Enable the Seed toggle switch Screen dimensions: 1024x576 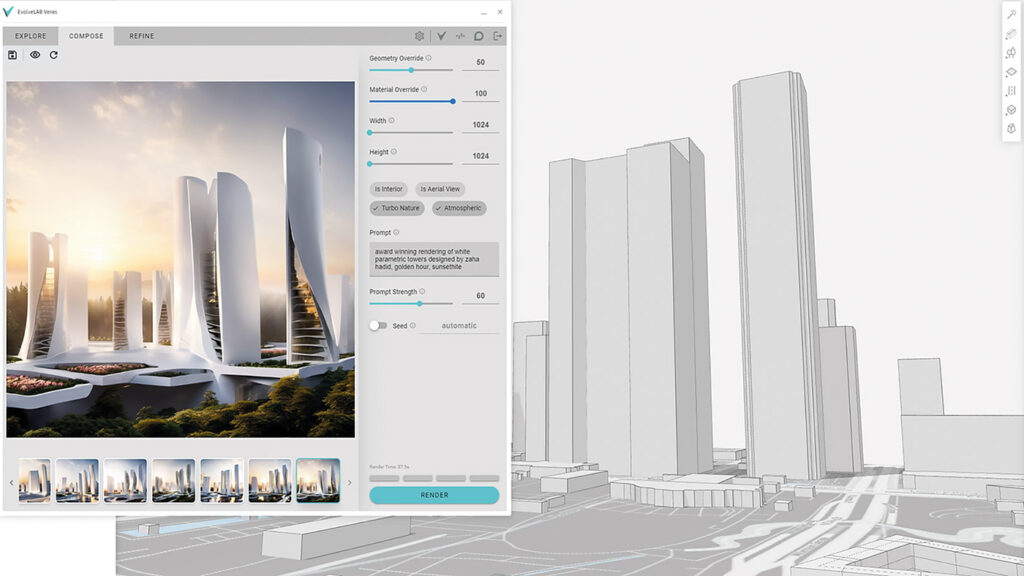(x=377, y=325)
